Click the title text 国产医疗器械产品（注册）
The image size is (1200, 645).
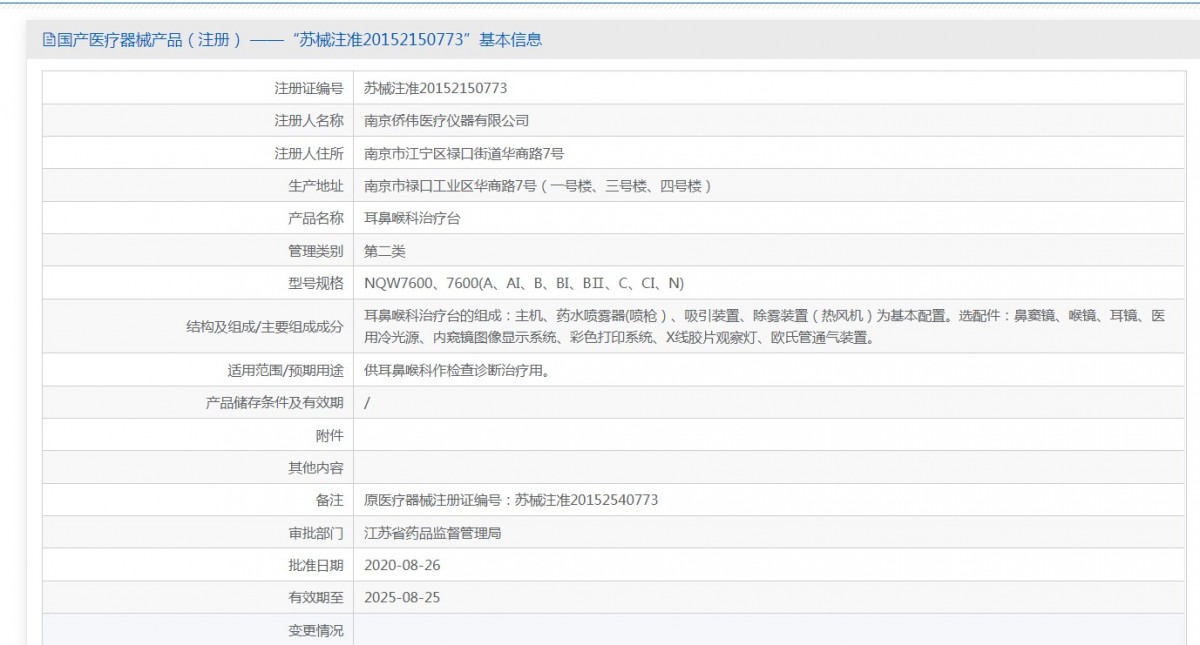click(149, 40)
